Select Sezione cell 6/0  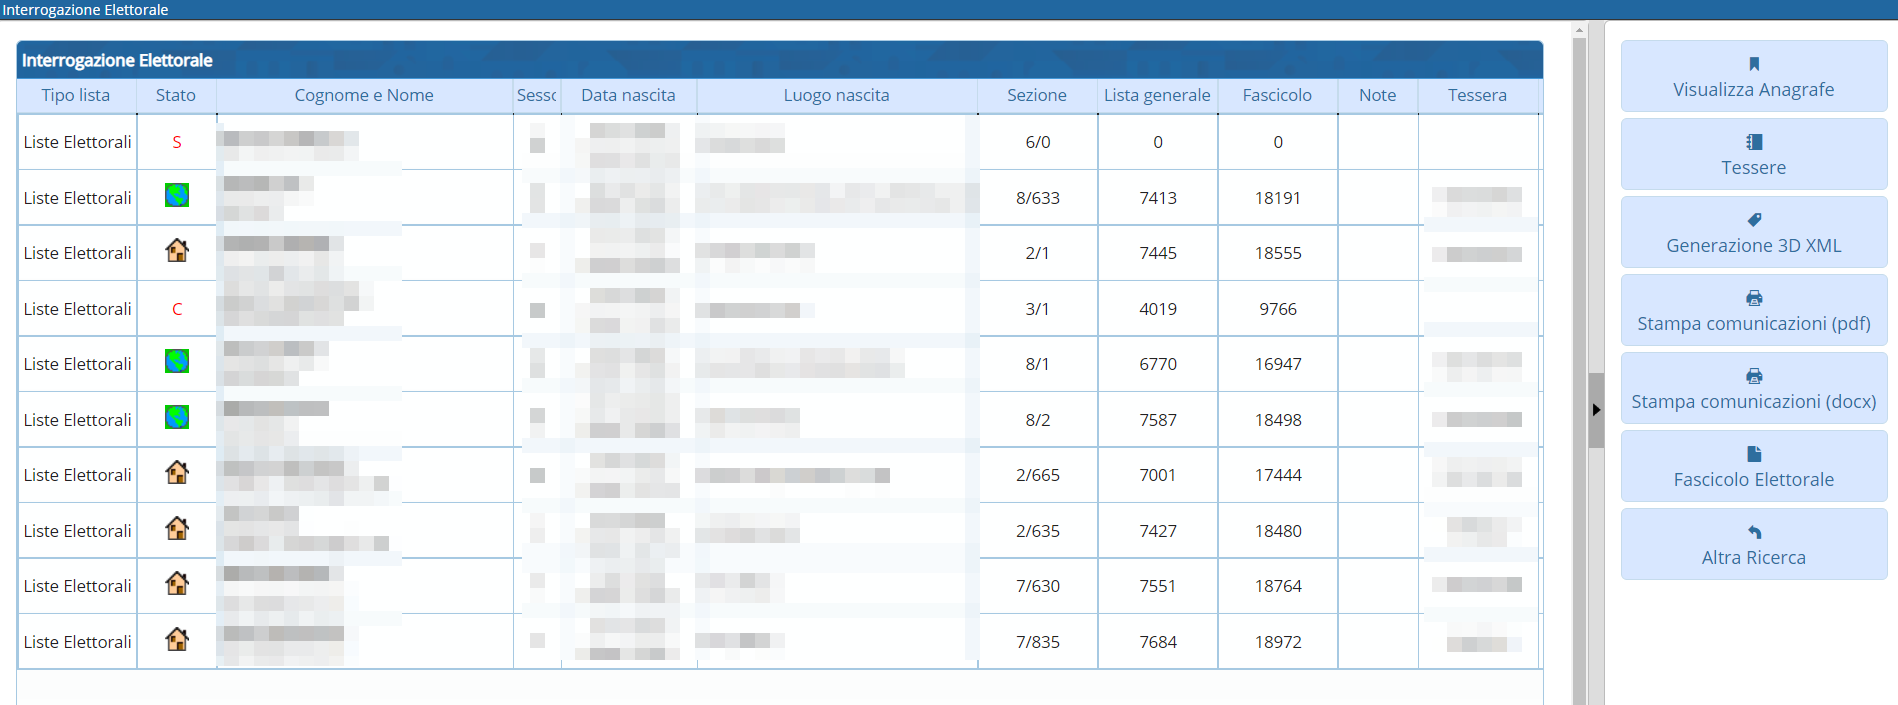pos(1038,142)
